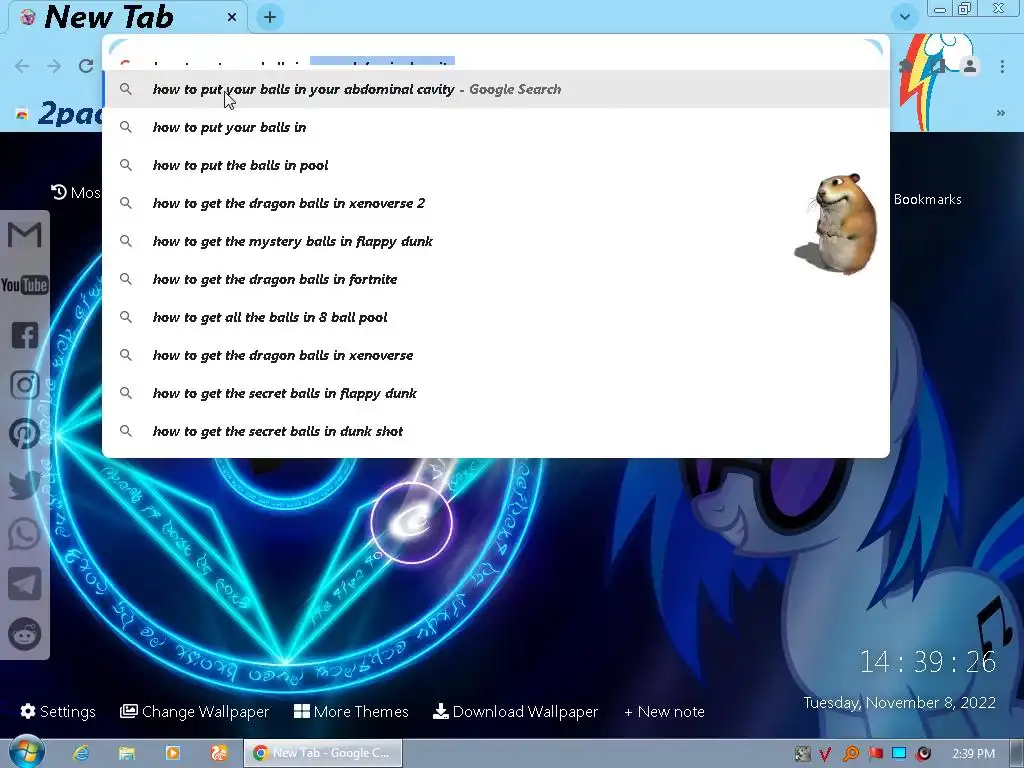Open the Telegram sidebar shortcut
The image size is (1024, 768).
[x=25, y=584]
